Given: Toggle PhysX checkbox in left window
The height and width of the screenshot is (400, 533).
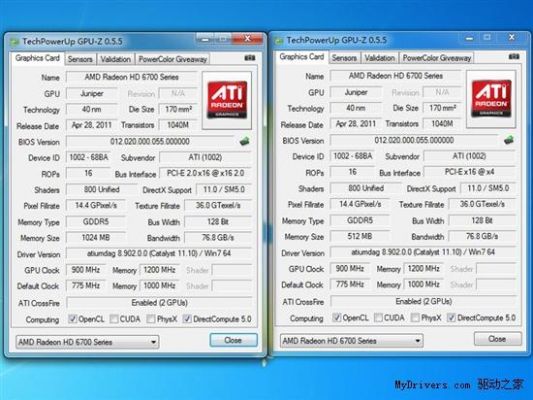Looking at the screenshot, I should click(x=151, y=319).
